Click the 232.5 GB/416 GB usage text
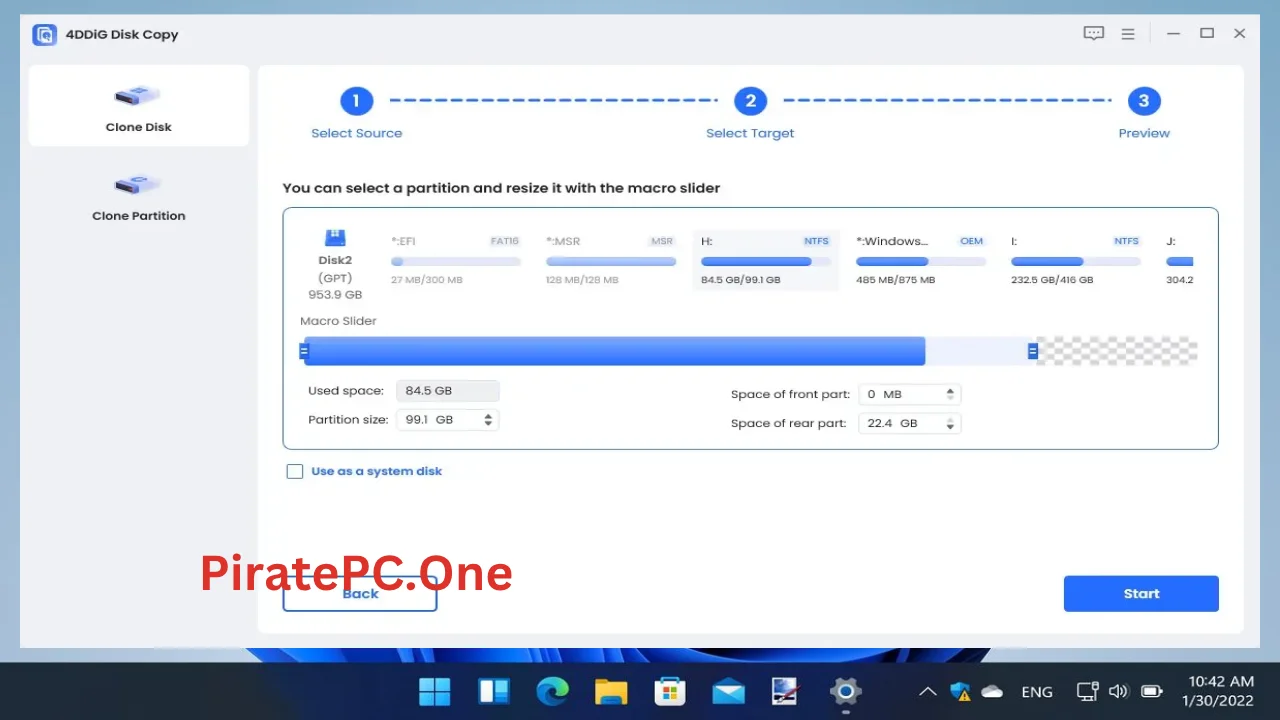Image resolution: width=1280 pixels, height=720 pixels. pyautogui.click(x=1052, y=280)
